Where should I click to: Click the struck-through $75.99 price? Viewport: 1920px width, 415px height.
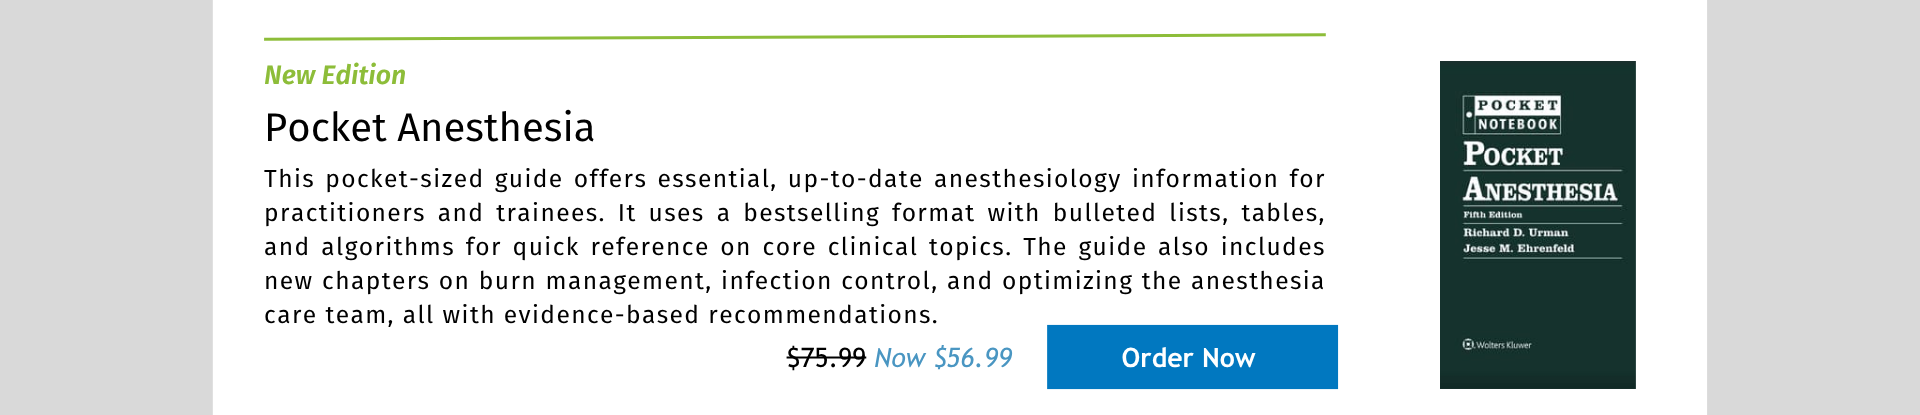click(x=826, y=358)
